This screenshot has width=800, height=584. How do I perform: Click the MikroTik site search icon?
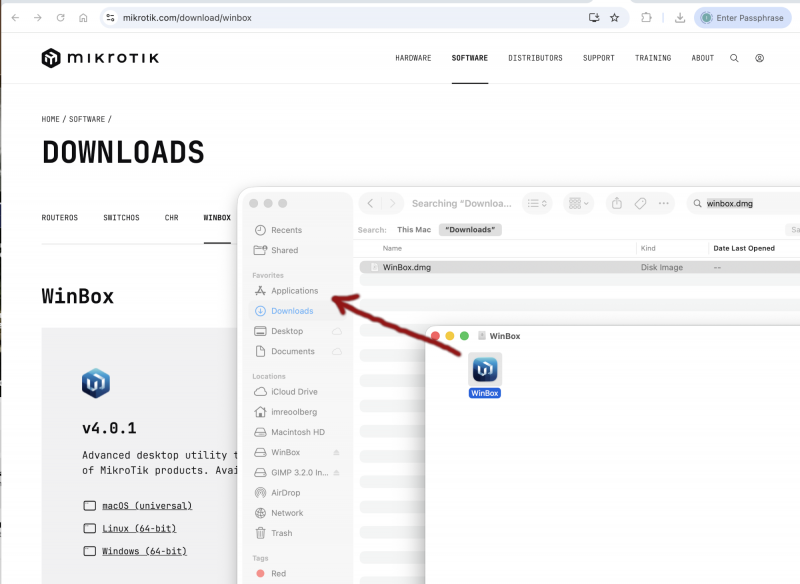[x=734, y=58]
